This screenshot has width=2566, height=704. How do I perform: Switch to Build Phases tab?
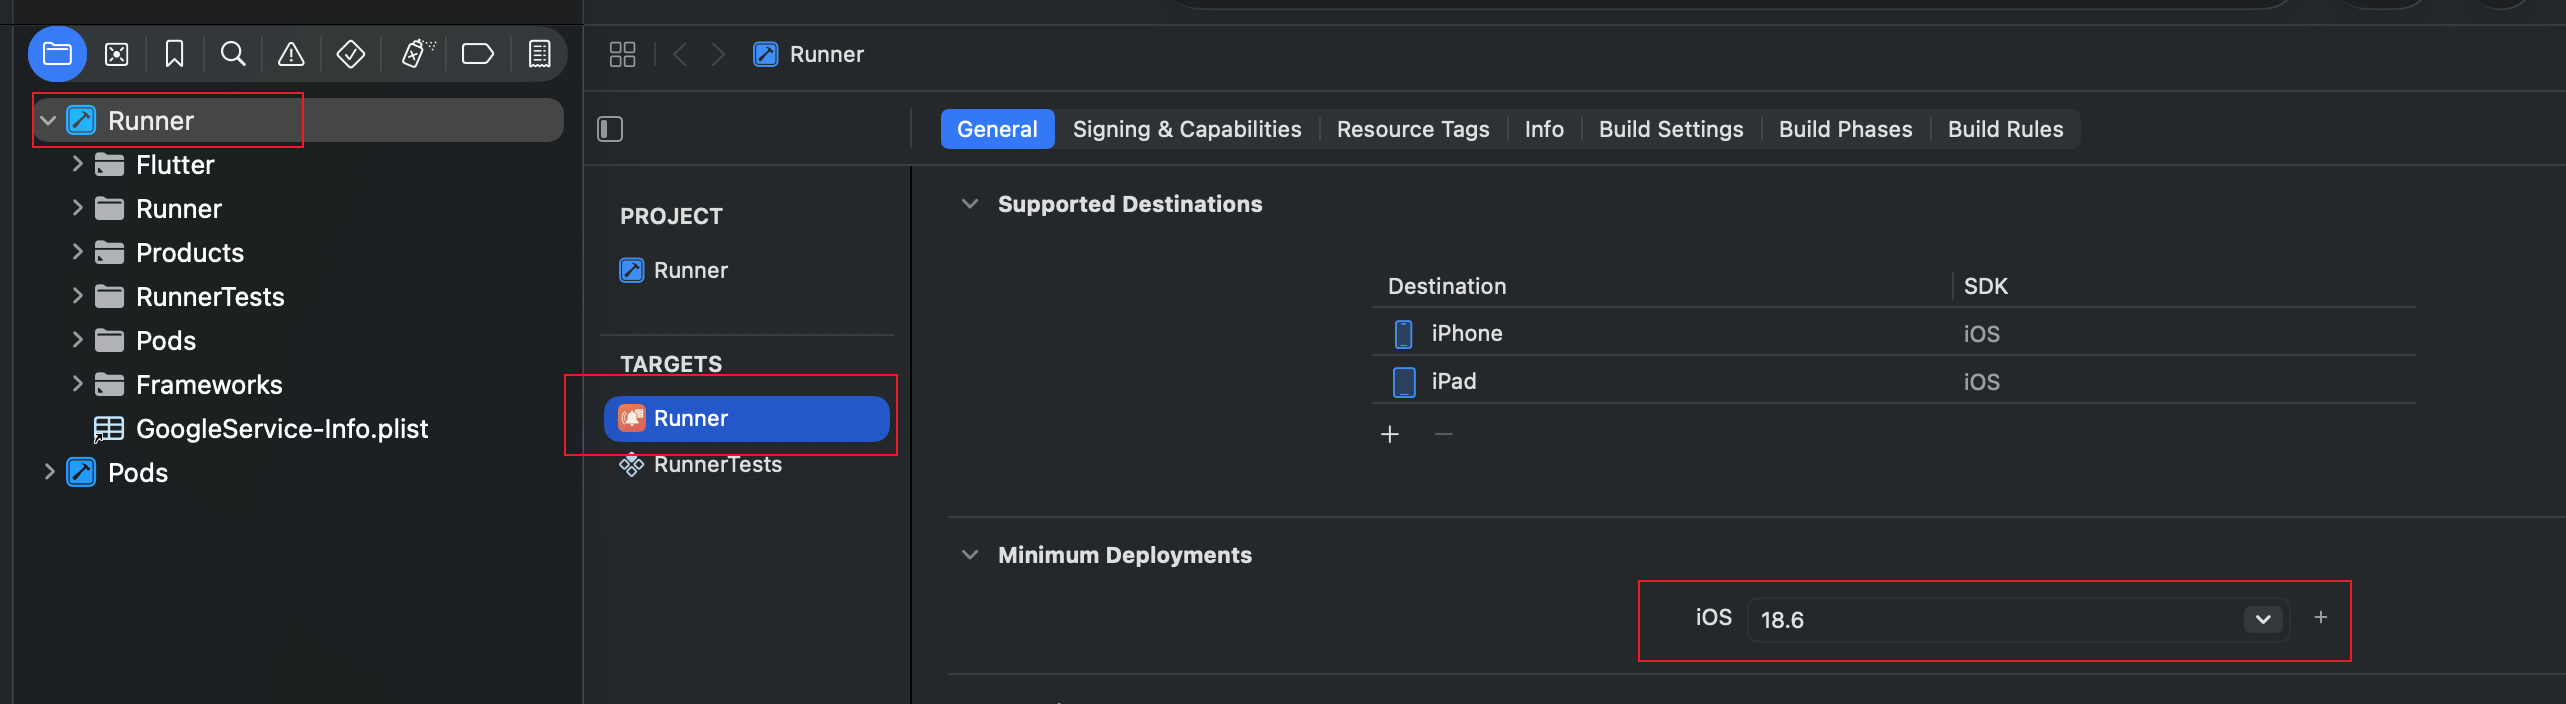[1845, 129]
